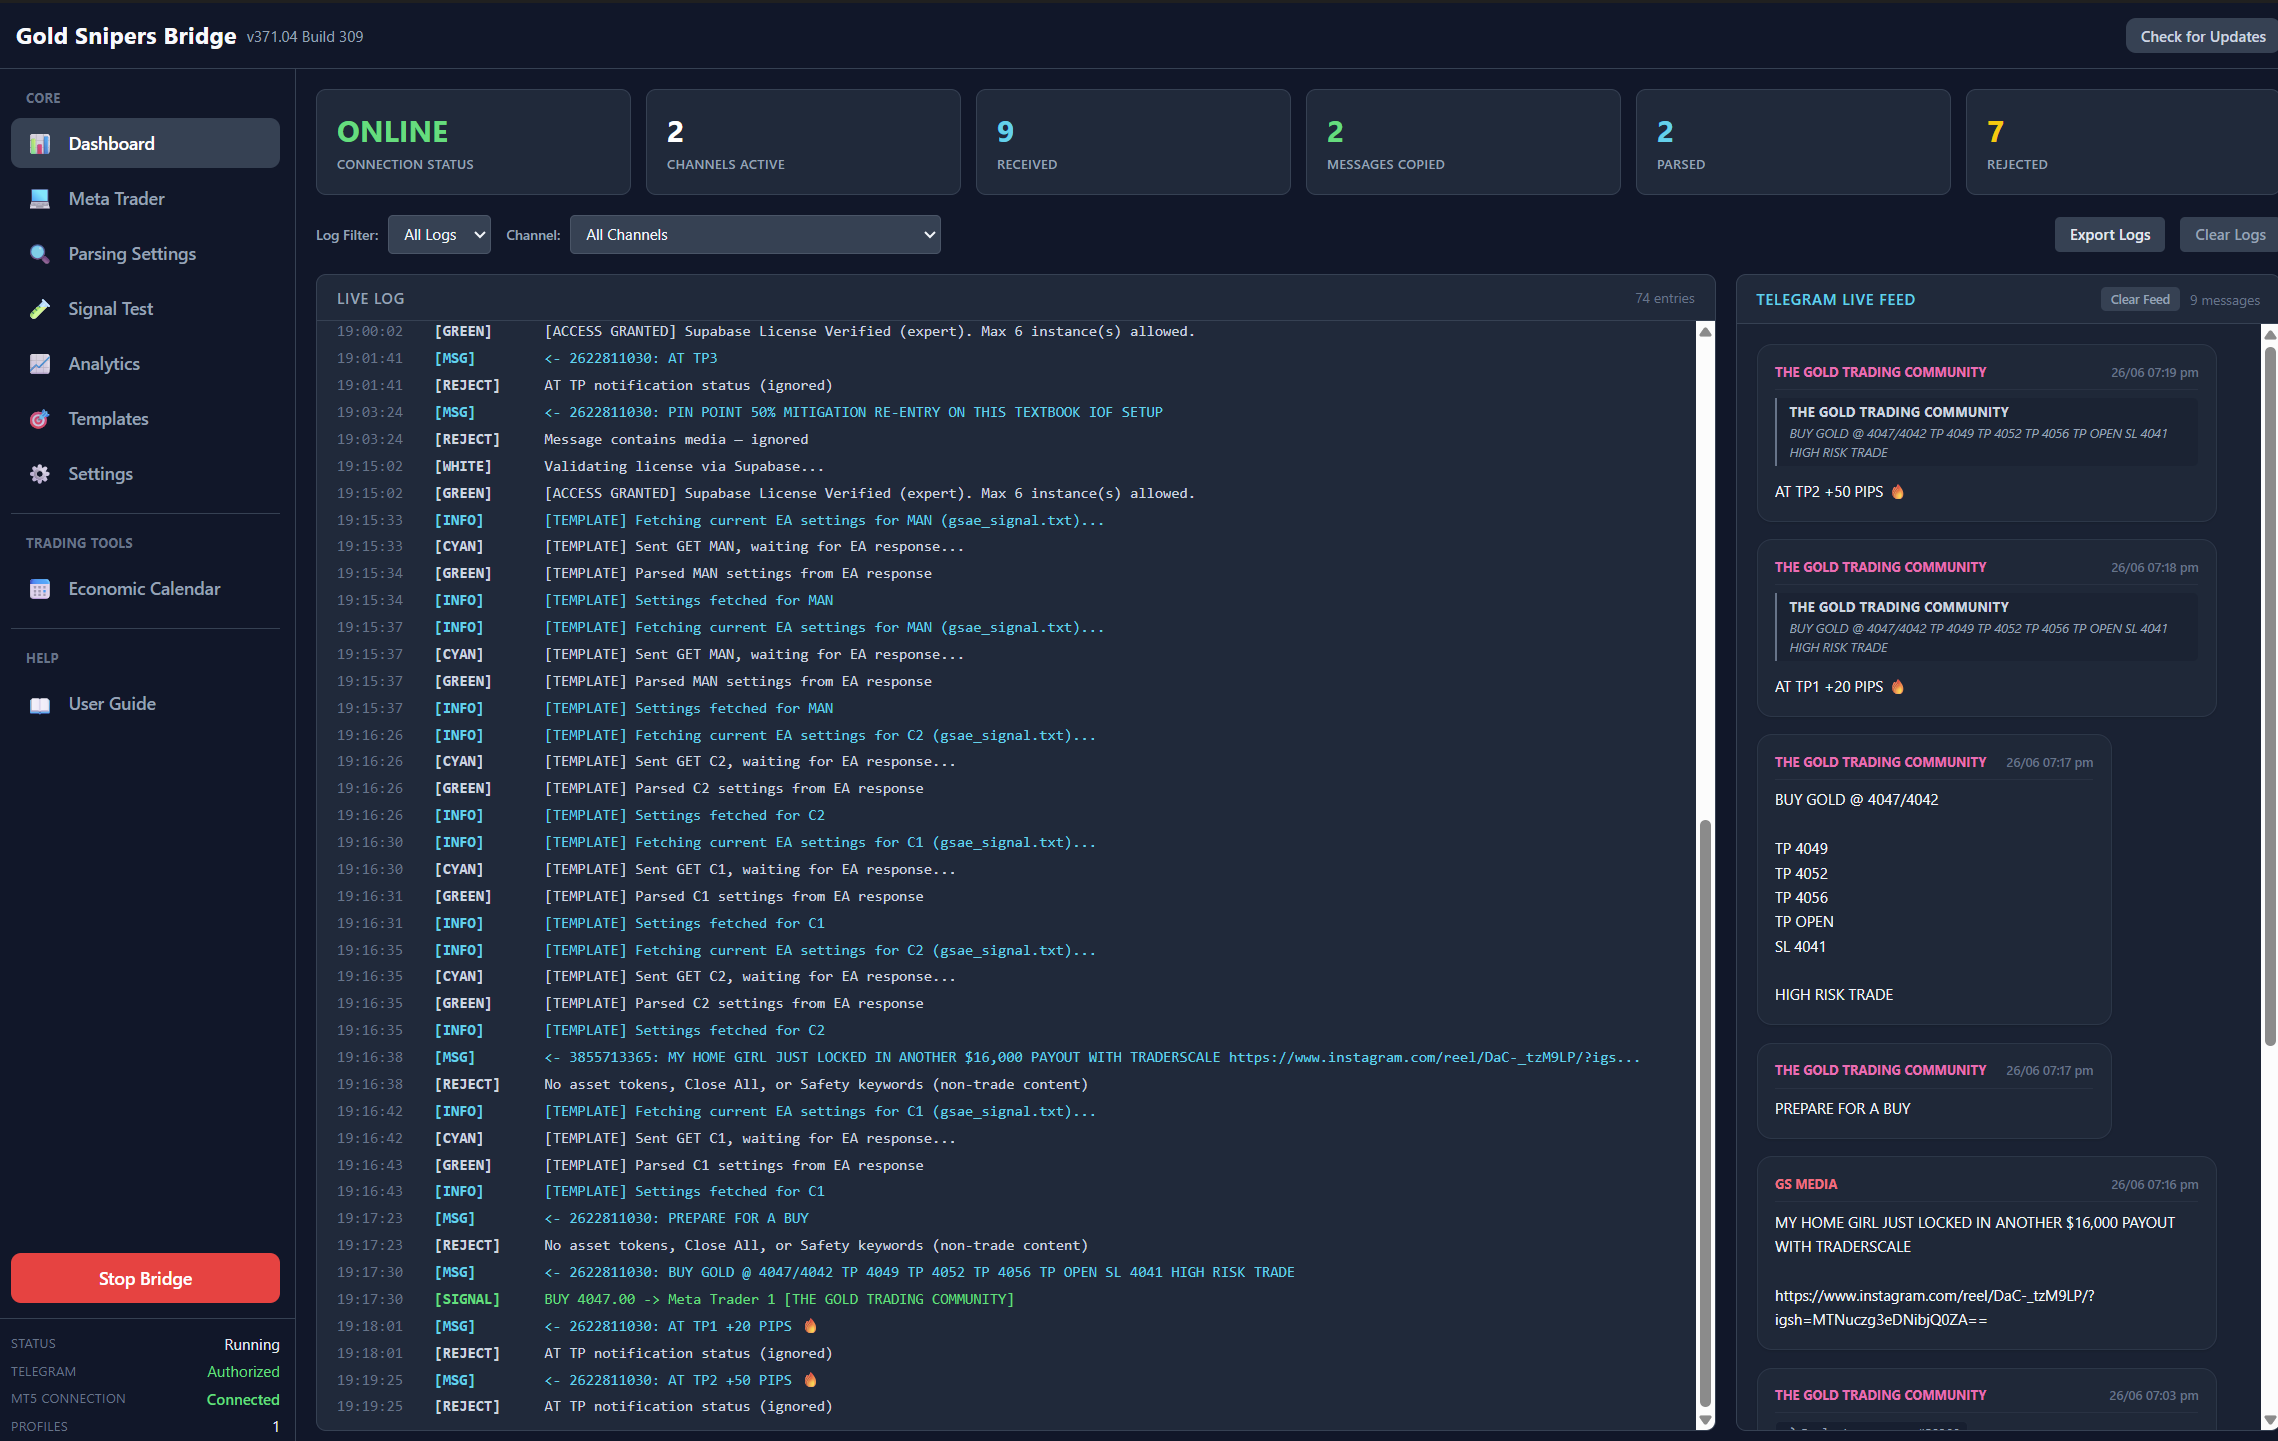2278x1441 pixels.
Task: Open the Dashboard page
Action: pos(145,143)
